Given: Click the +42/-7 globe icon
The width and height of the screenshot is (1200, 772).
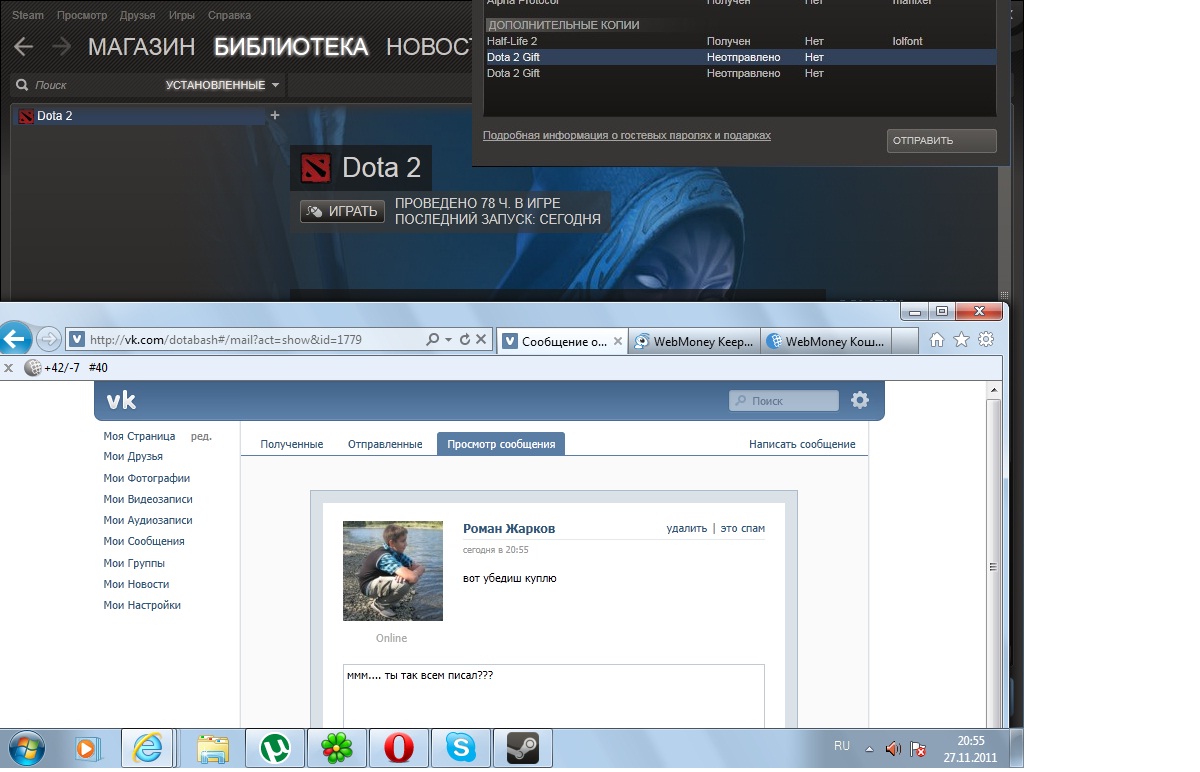Looking at the screenshot, I should pyautogui.click(x=33, y=368).
